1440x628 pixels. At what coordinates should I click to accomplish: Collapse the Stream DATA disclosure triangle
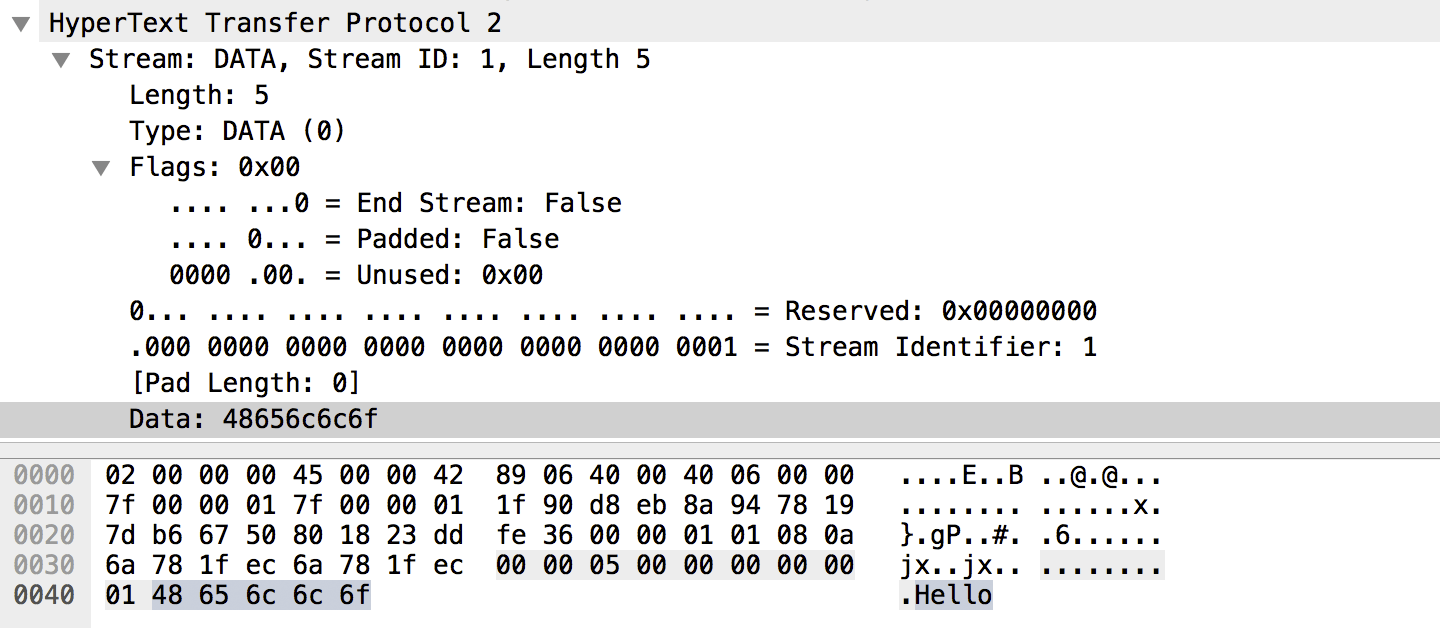point(62,60)
